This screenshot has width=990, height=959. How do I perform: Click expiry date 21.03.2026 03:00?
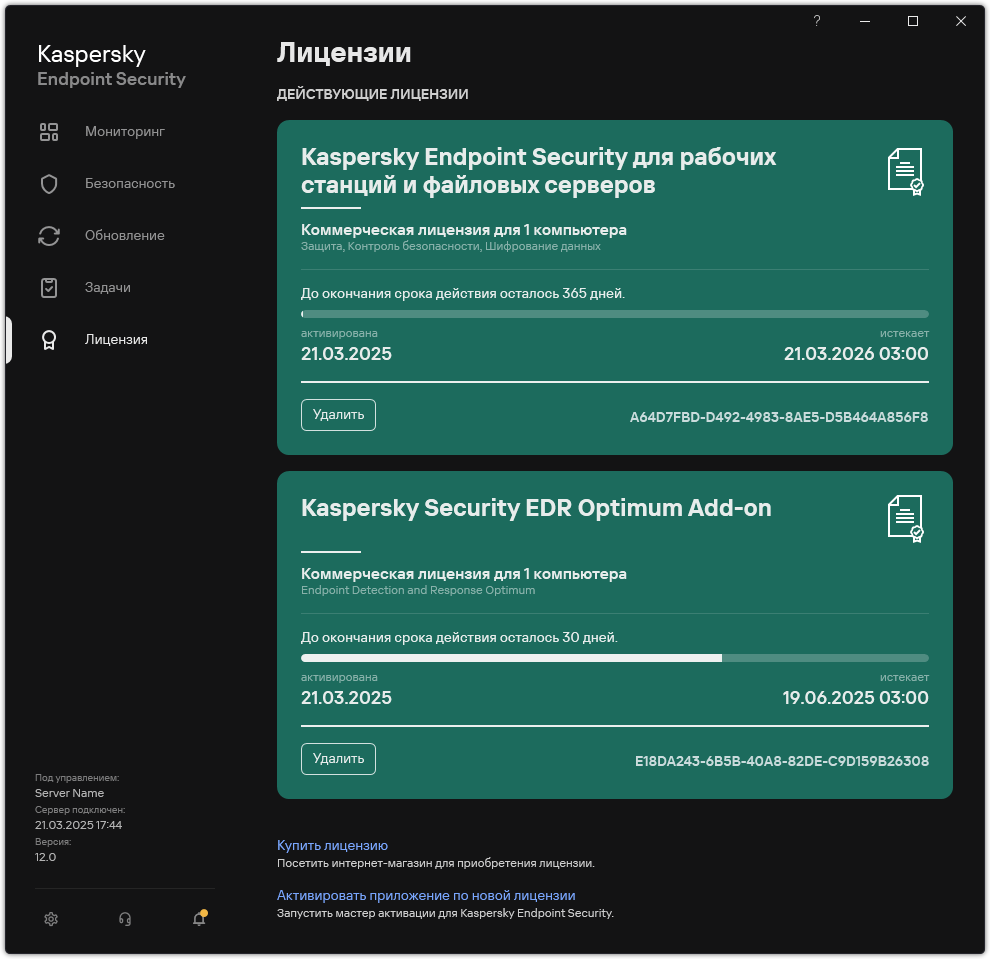coord(856,354)
